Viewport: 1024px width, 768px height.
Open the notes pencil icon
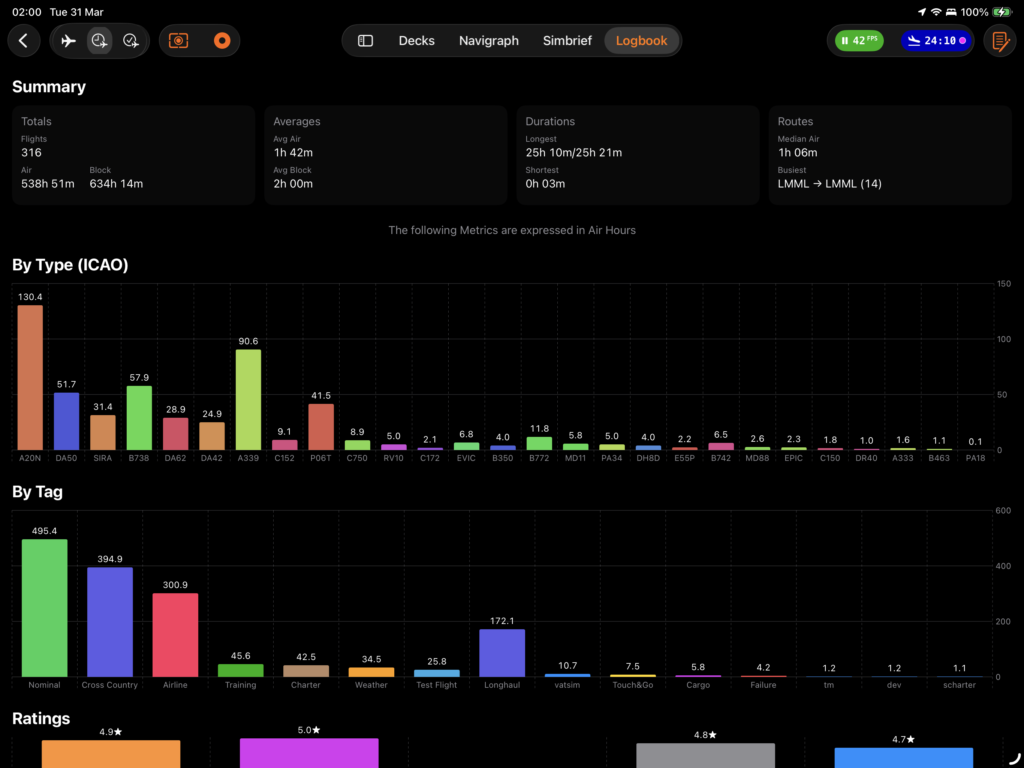pos(998,41)
